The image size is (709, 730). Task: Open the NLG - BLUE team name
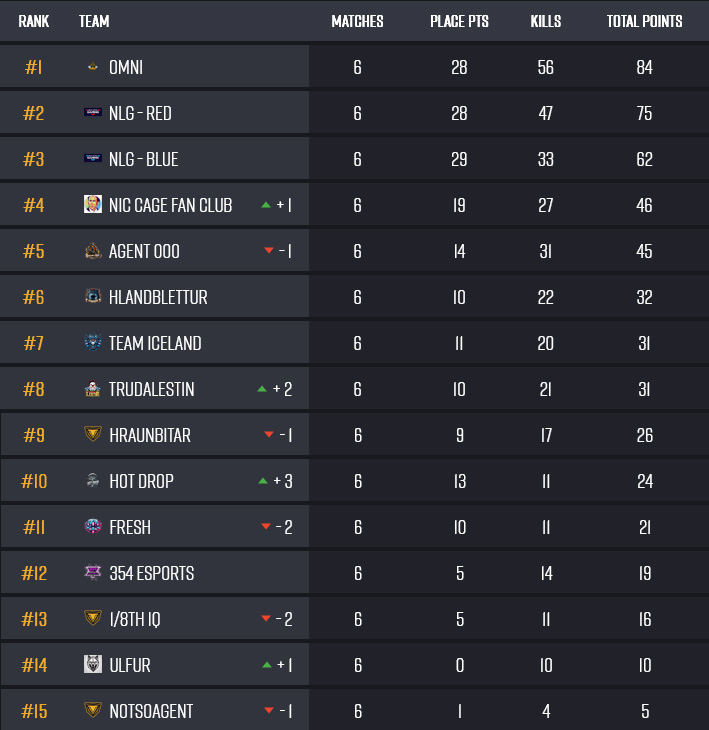[x=143, y=159]
